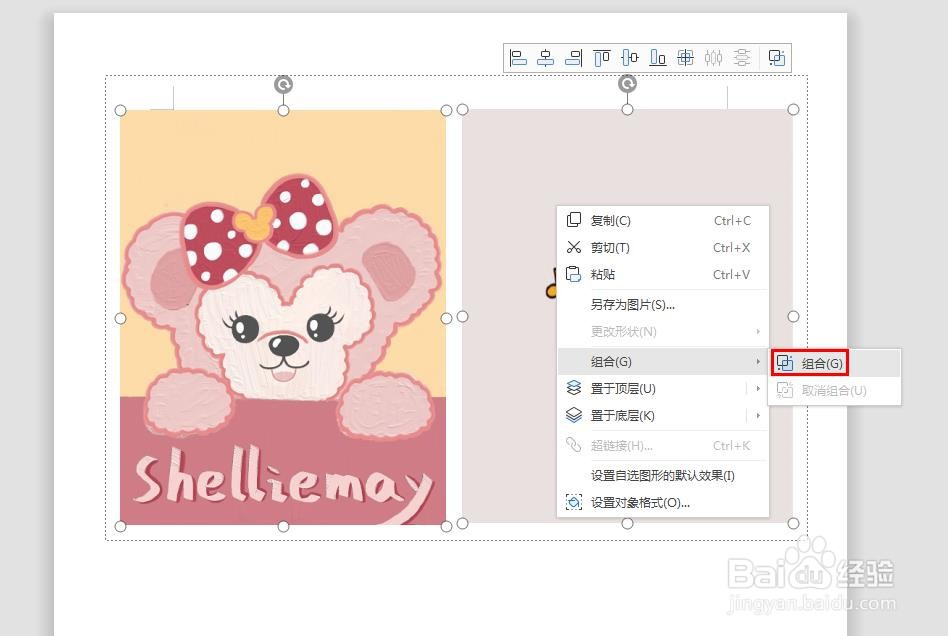The width and height of the screenshot is (948, 636).
Task: Click left-middle handle of ShellieMay picture
Action: 120,318
